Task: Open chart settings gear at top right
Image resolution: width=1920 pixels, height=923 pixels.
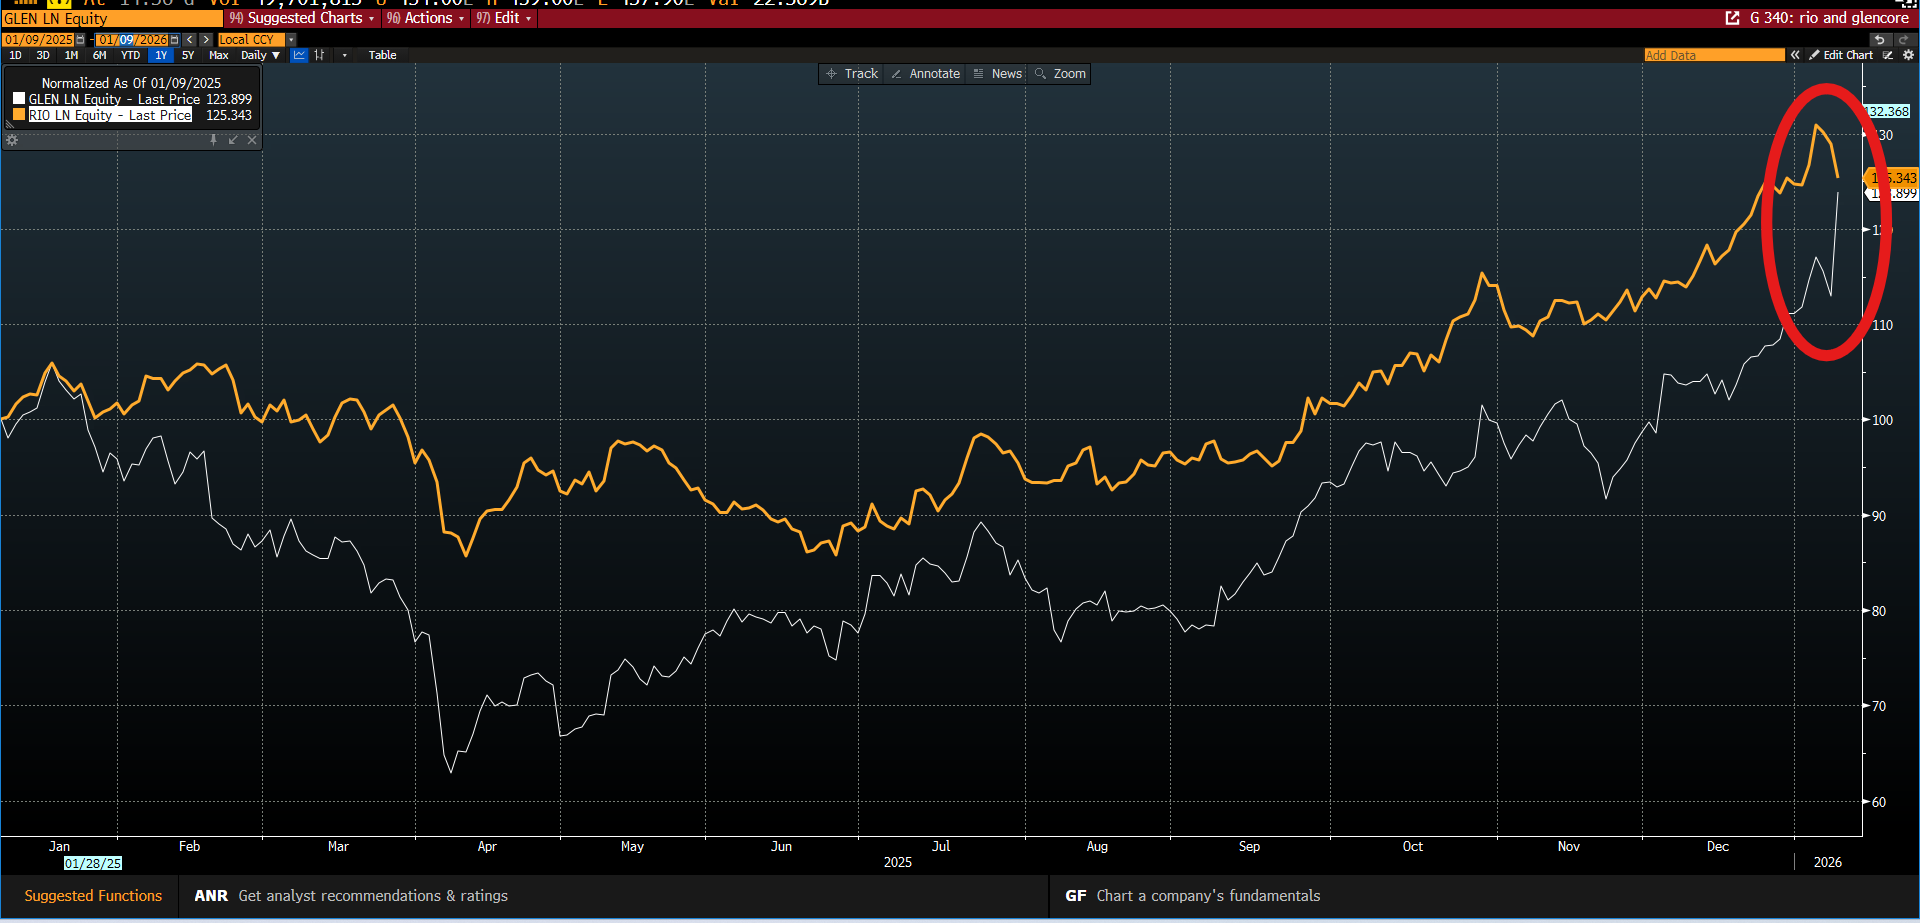Action: (x=1908, y=55)
